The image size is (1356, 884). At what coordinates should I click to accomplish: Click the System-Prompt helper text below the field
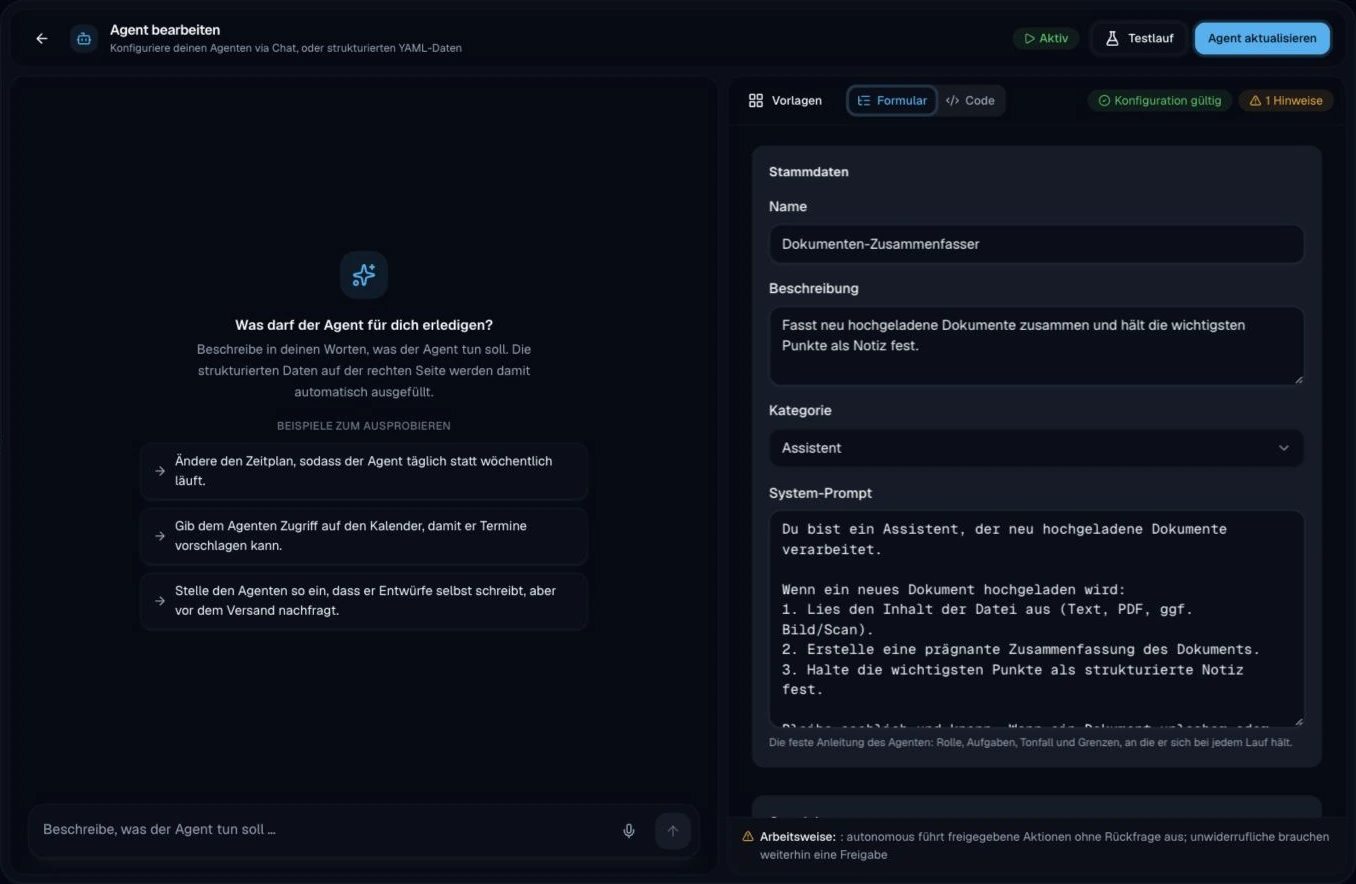[1030, 743]
